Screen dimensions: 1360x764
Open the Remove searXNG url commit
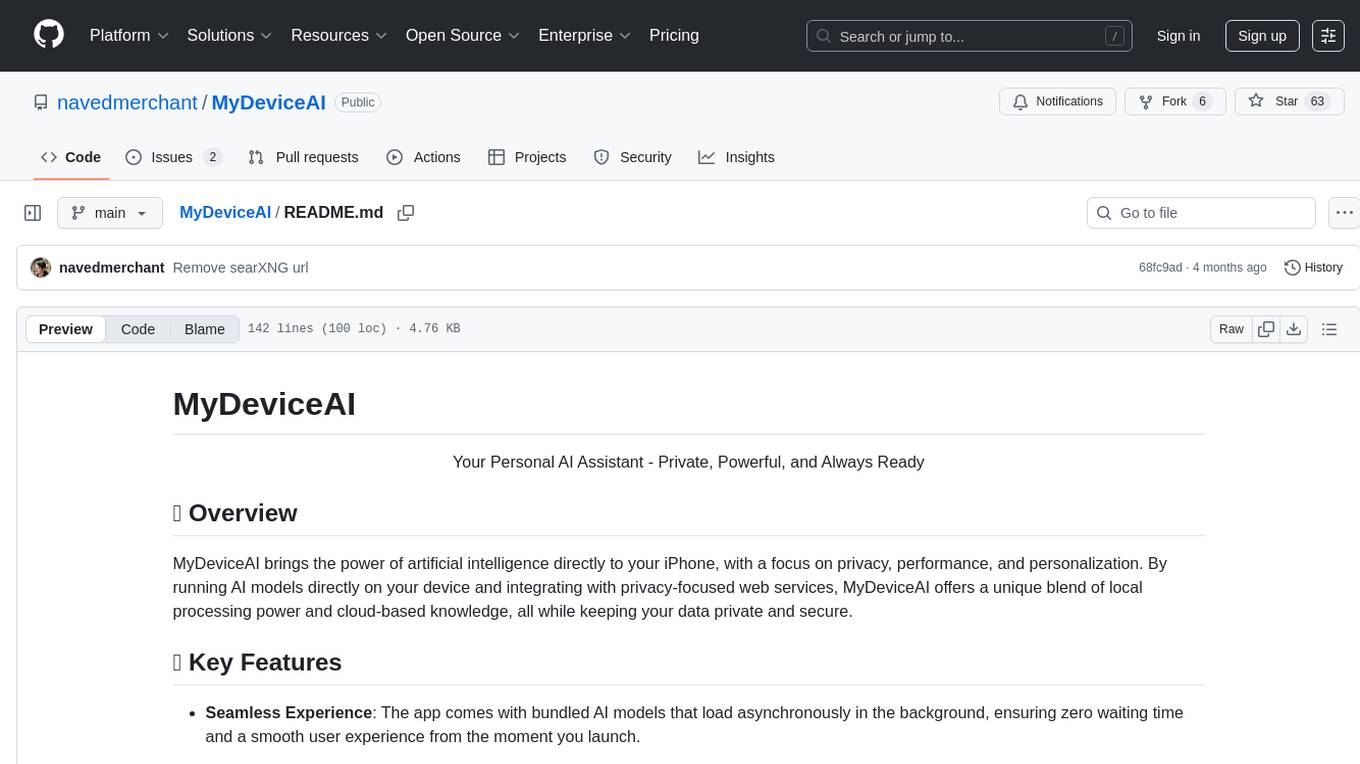[x=240, y=268]
